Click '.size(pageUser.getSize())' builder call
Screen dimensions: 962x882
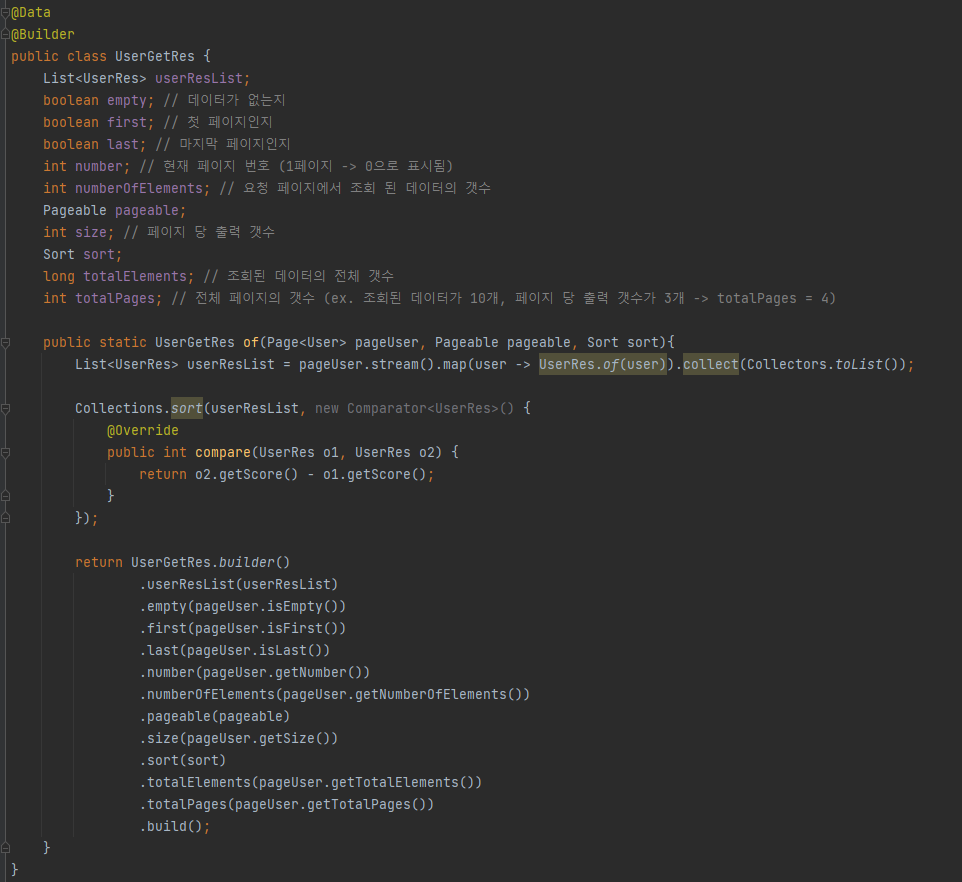239,738
